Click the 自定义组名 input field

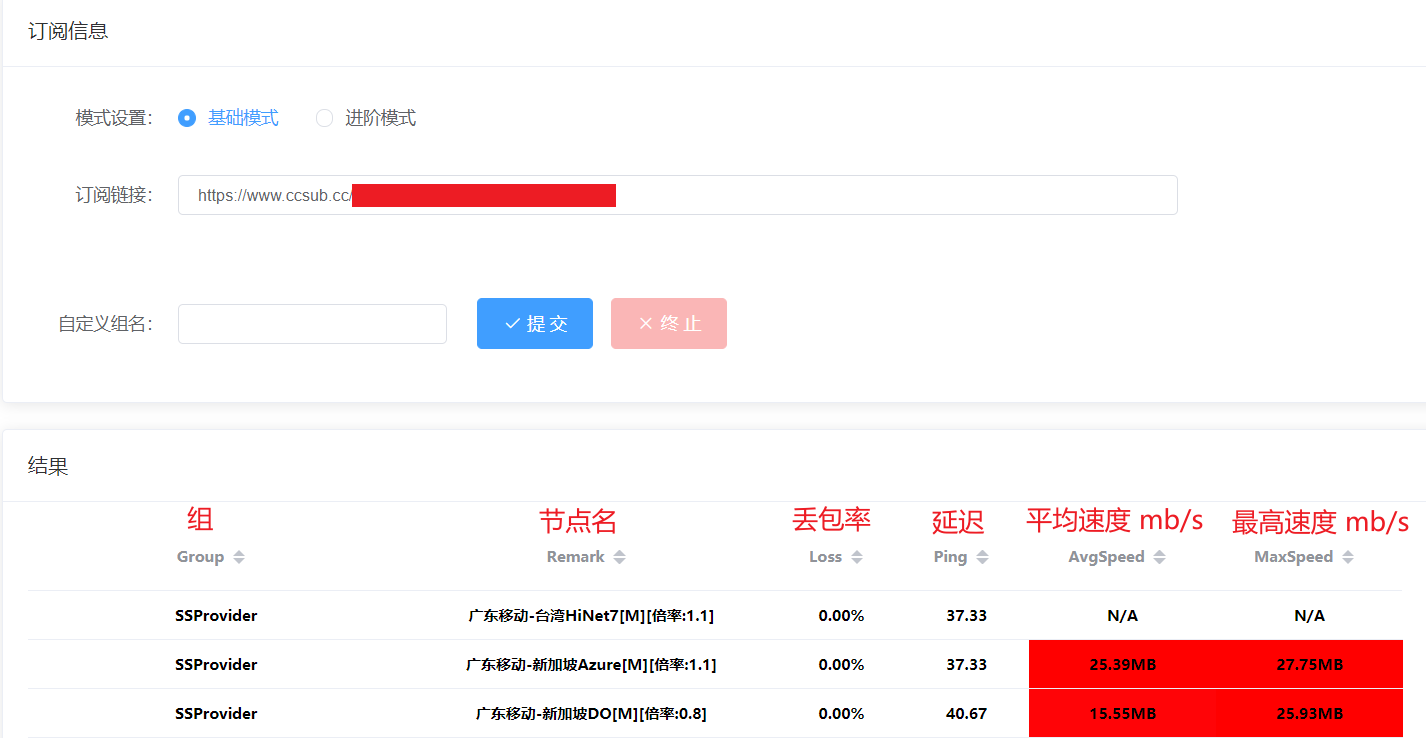coord(312,324)
